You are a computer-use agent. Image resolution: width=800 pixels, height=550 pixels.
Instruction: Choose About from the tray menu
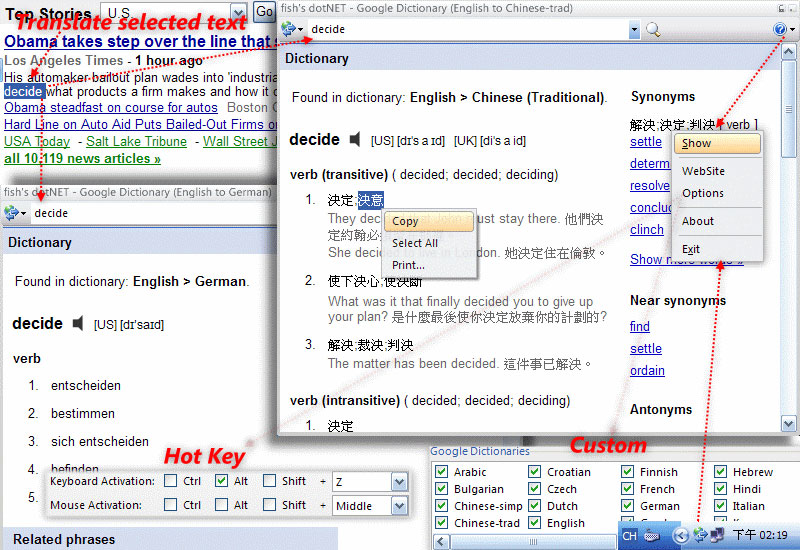coord(717,221)
